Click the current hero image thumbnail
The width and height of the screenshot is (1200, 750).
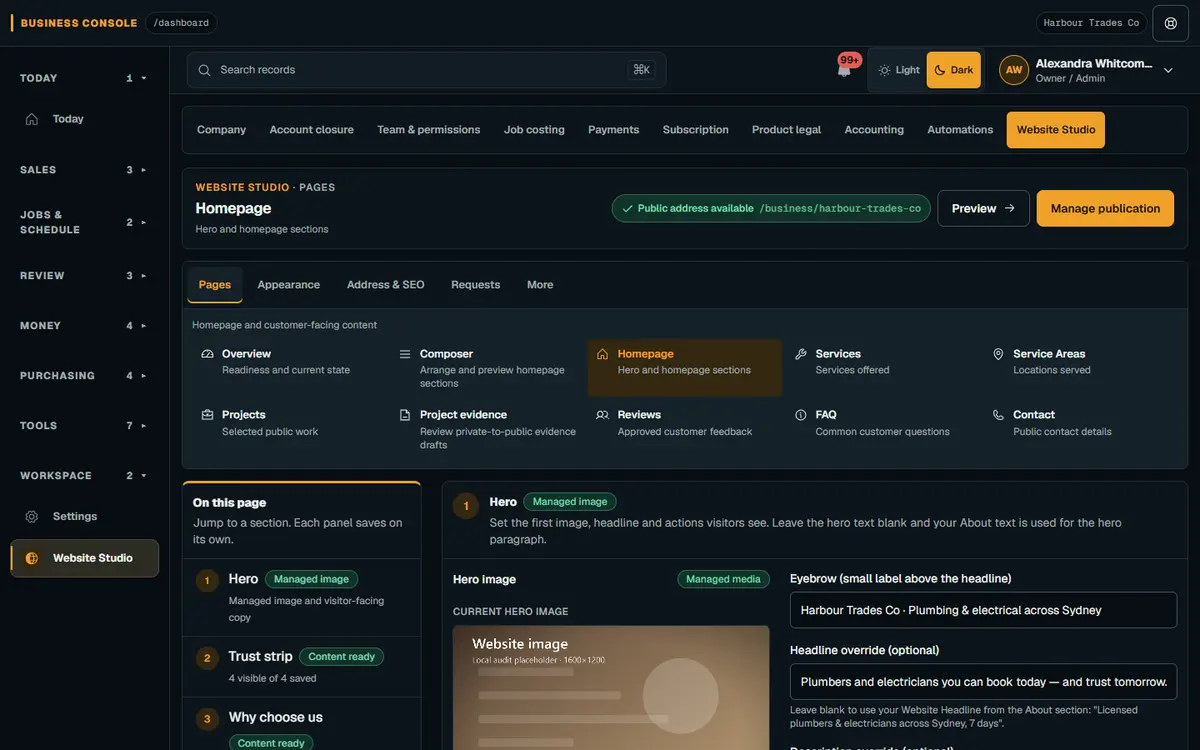pos(611,688)
